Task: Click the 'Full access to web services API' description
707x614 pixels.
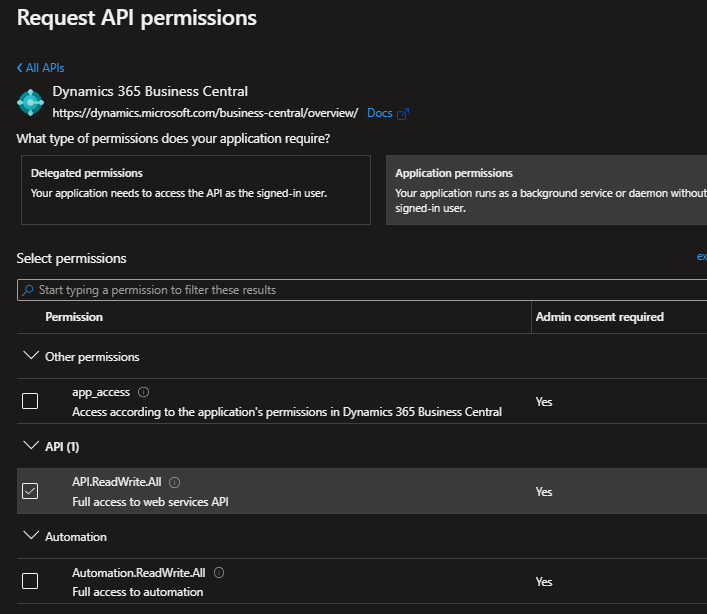Action: [x=150, y=502]
